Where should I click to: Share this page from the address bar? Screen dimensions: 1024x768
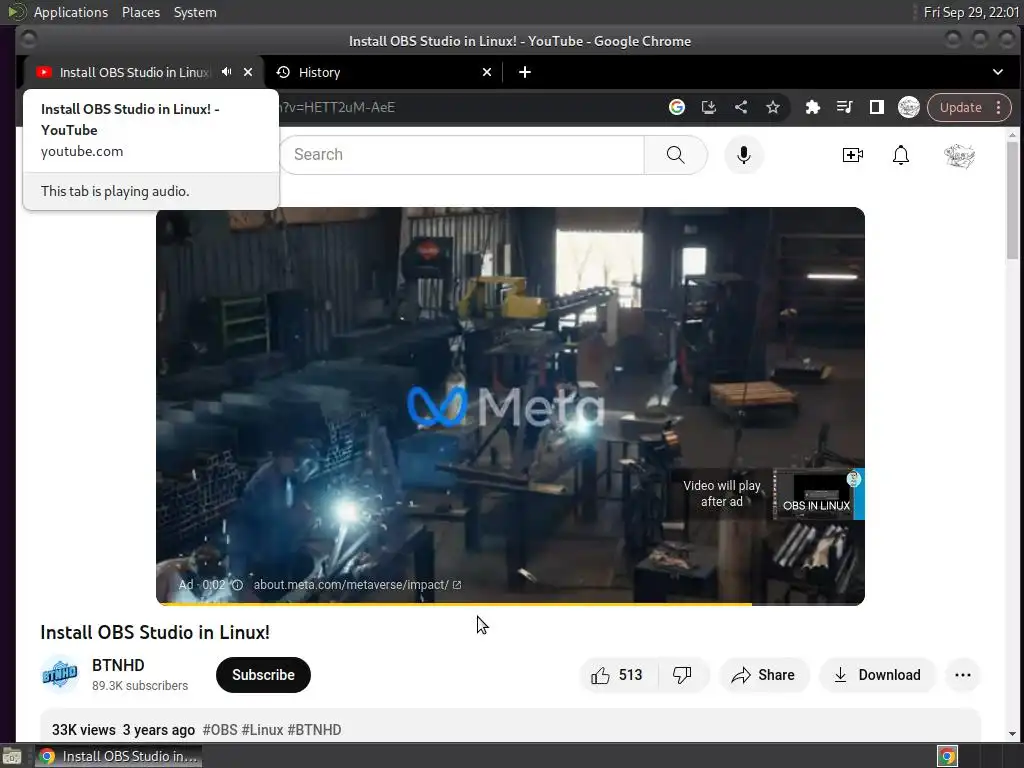point(741,107)
